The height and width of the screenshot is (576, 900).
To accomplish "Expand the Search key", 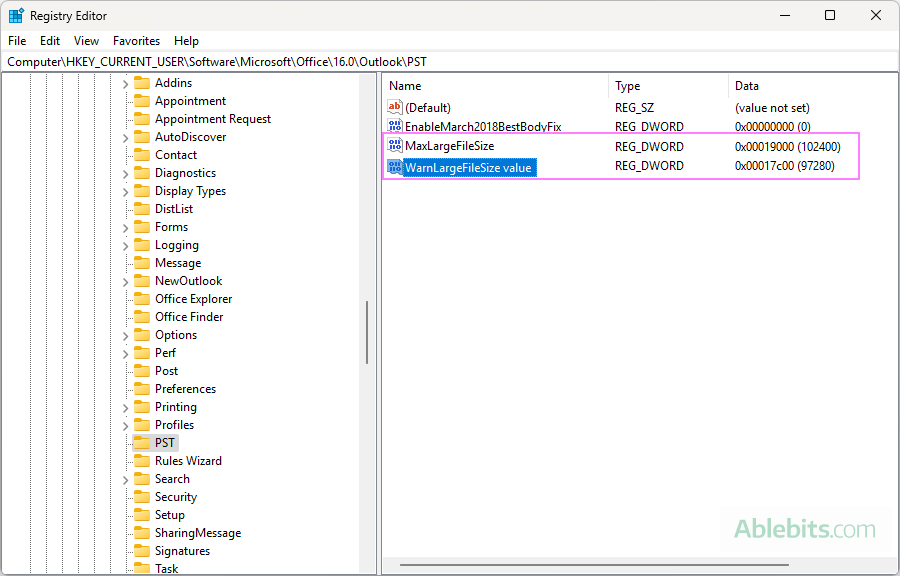I will pyautogui.click(x=126, y=480).
